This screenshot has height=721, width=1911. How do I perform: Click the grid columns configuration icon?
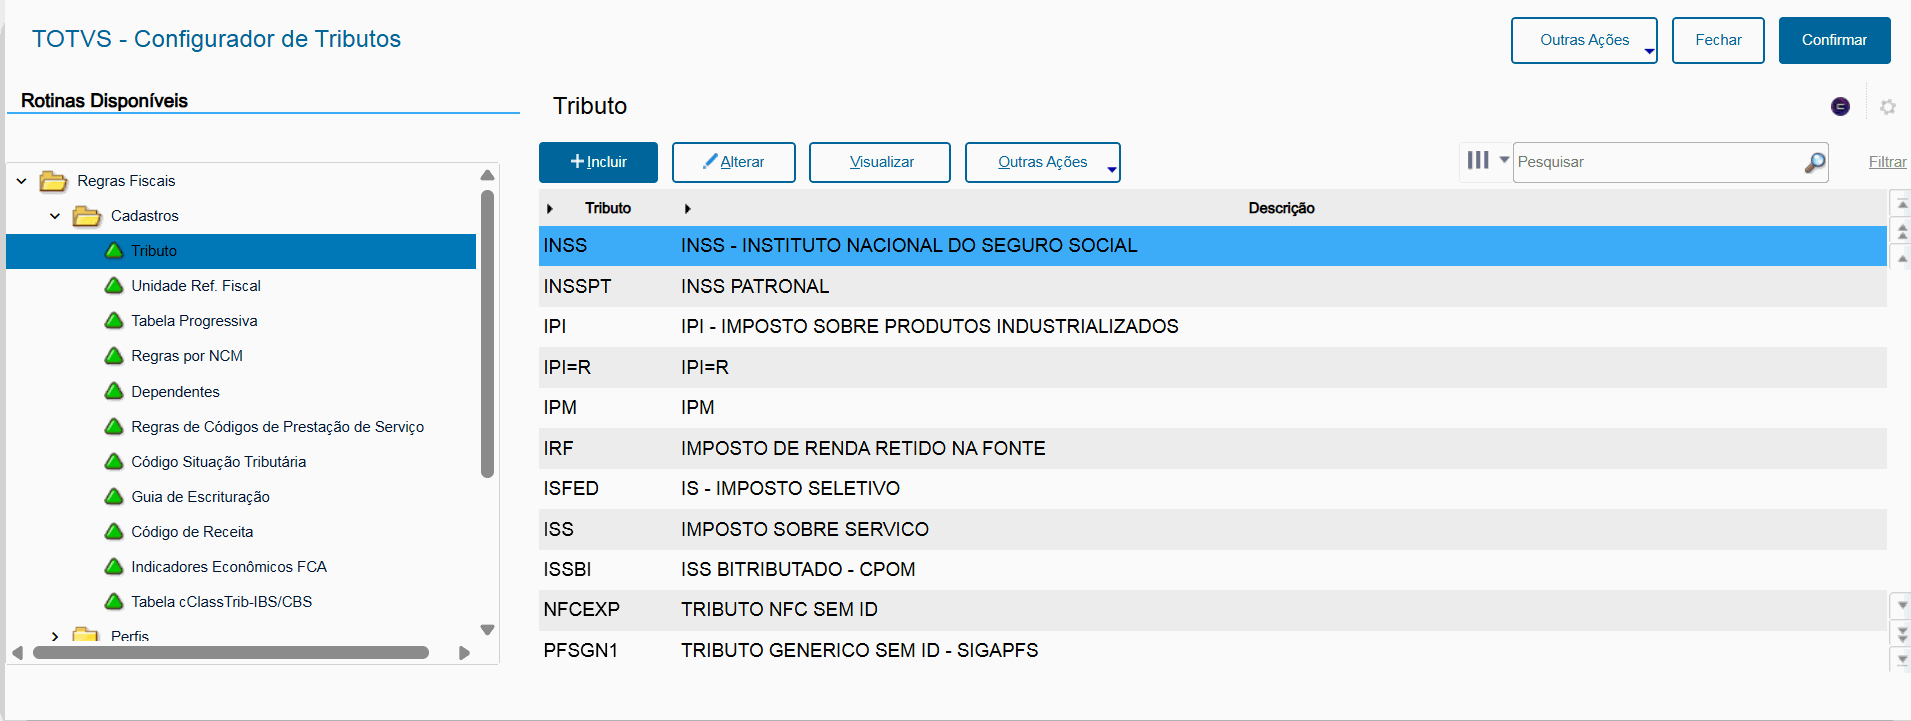[1478, 160]
